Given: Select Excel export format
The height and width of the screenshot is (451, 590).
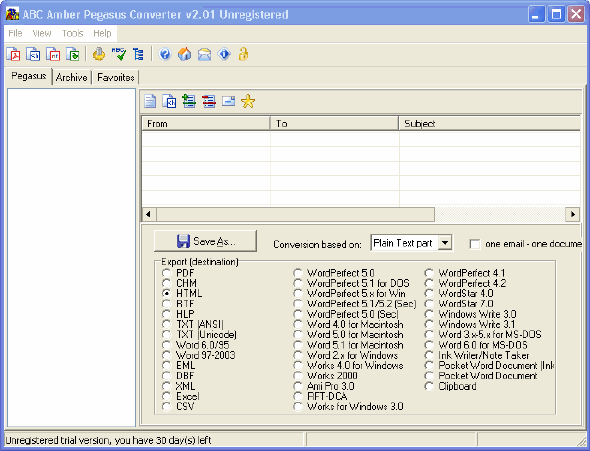Looking at the screenshot, I should (x=166, y=396).
